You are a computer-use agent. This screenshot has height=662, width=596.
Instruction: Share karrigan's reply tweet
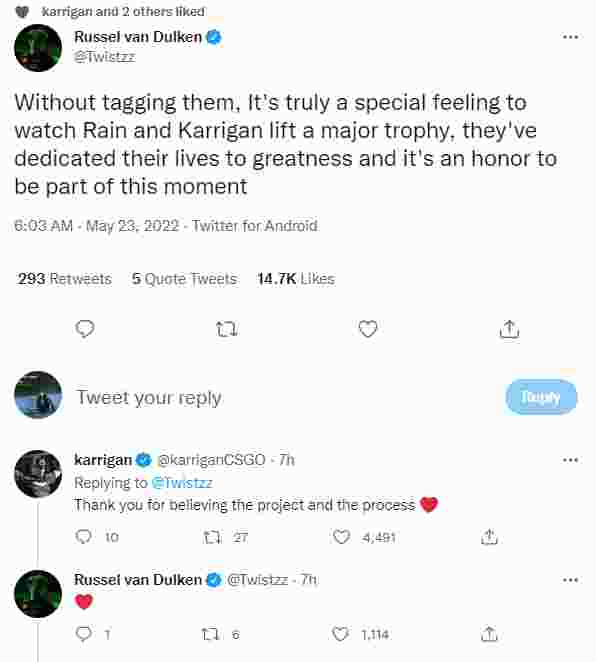pos(489,537)
